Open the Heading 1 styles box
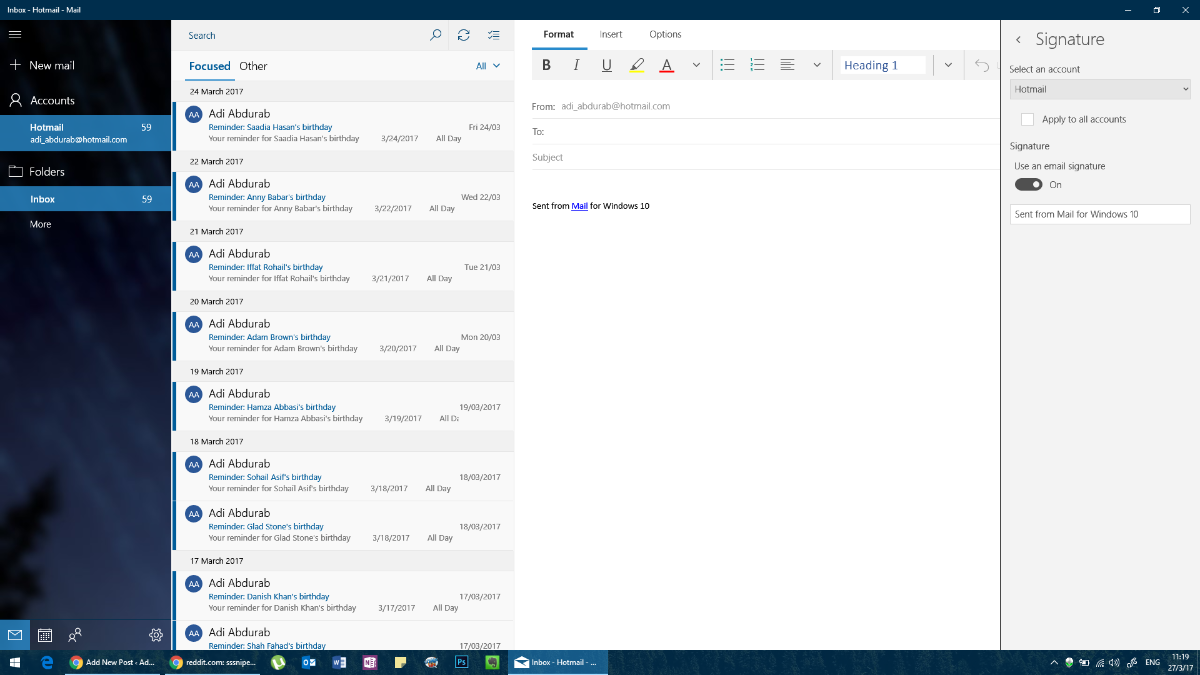 tap(881, 65)
